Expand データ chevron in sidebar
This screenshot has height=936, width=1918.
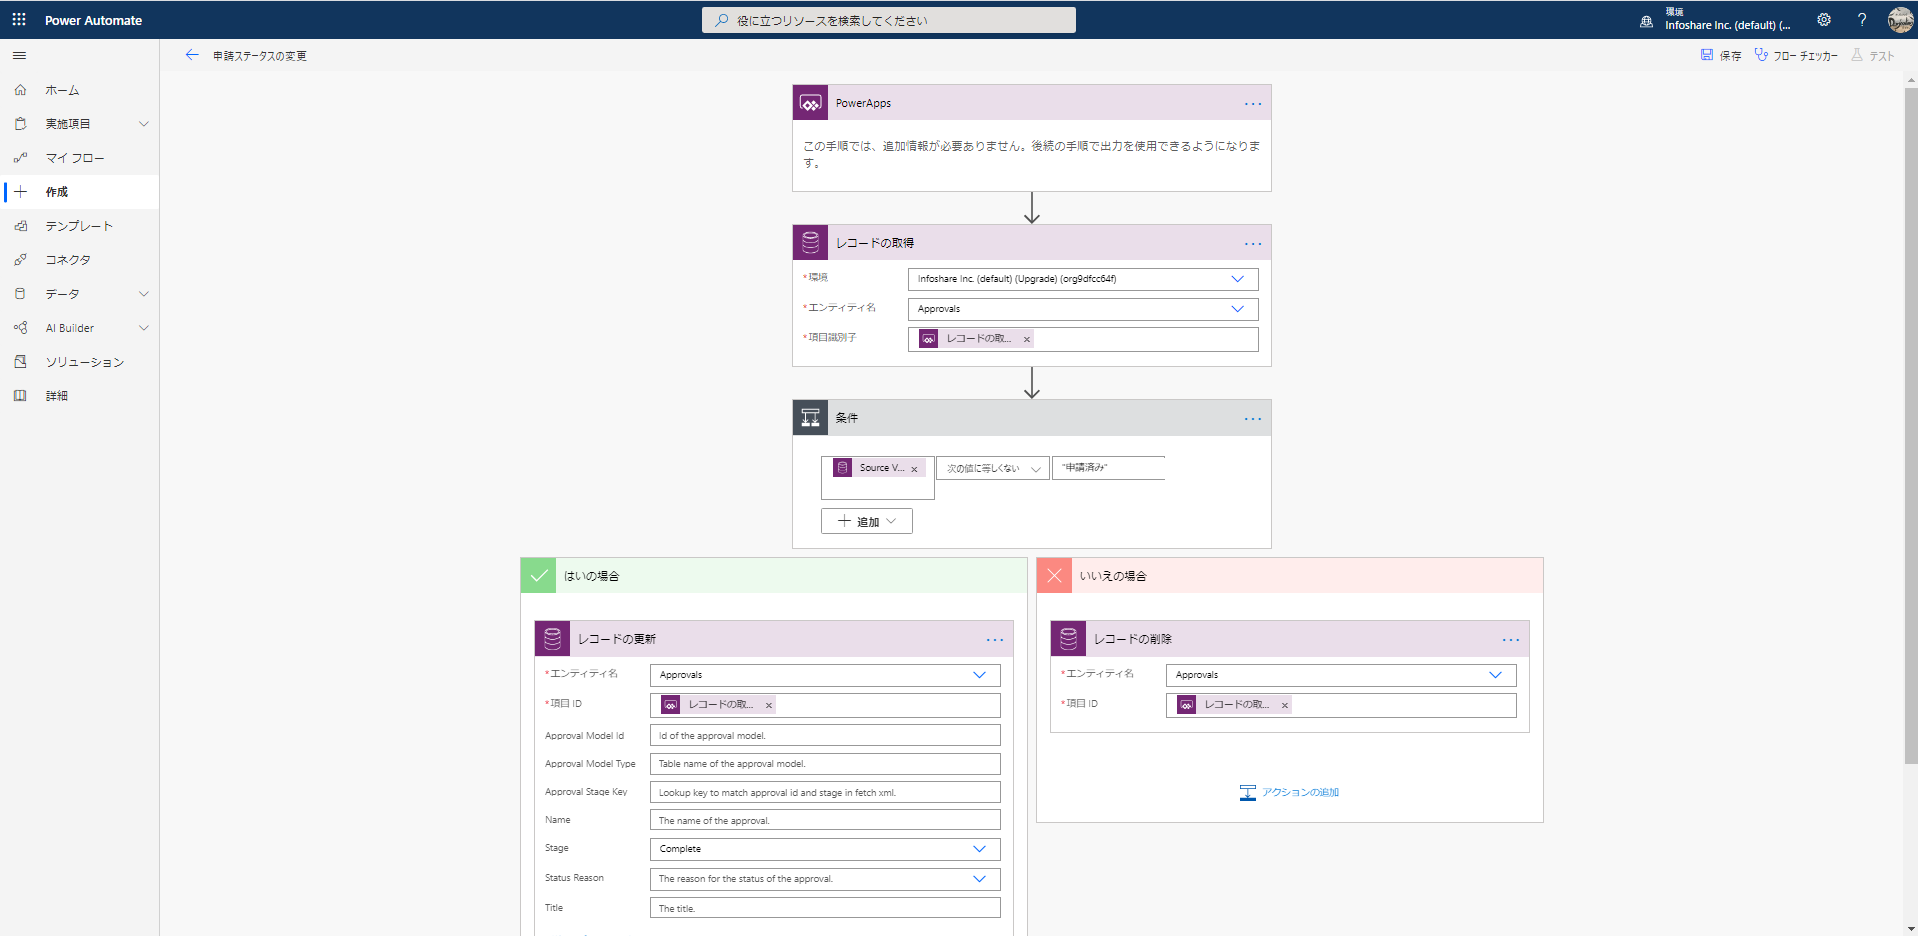[x=143, y=294]
